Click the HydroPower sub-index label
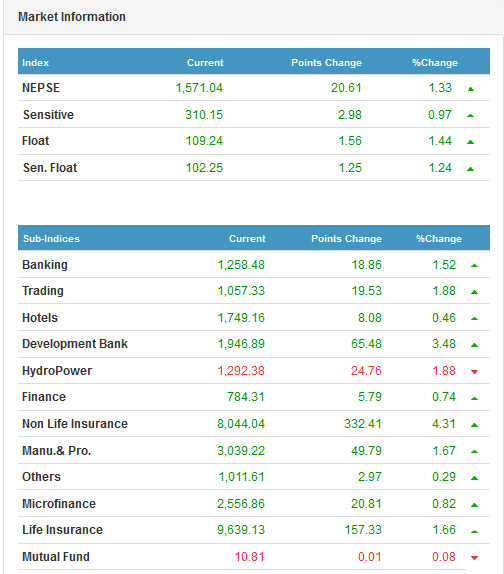504x574 pixels. tap(57, 371)
